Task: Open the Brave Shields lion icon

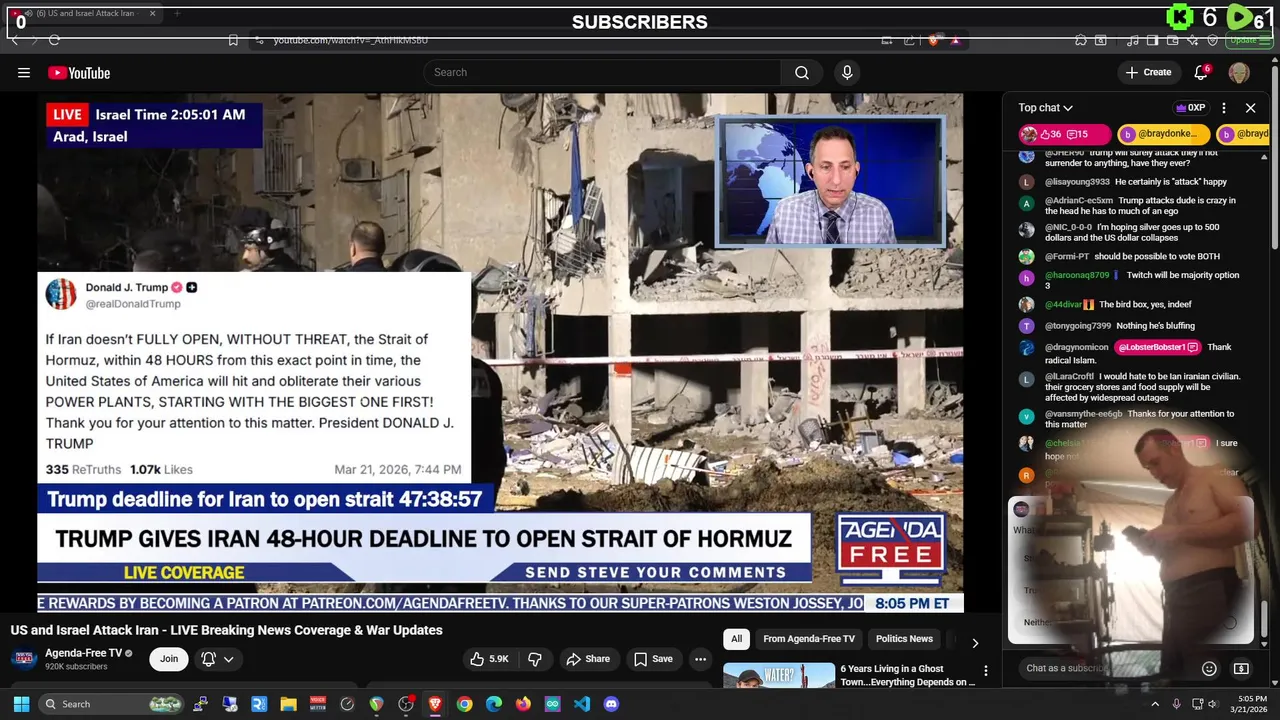Action: click(934, 40)
